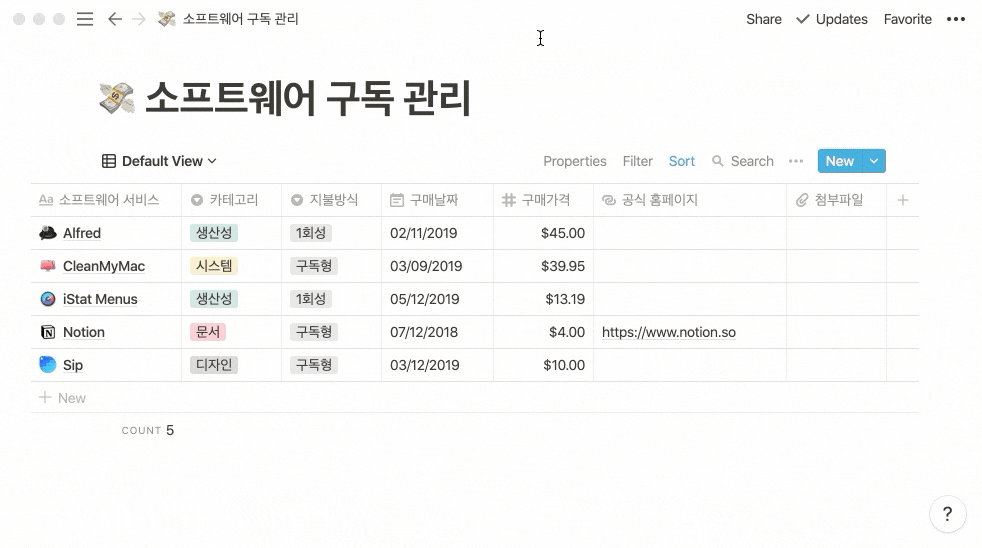Viewport: 982px width, 548px height.
Task: Click the CleanMyMac name
Action: [104, 266]
